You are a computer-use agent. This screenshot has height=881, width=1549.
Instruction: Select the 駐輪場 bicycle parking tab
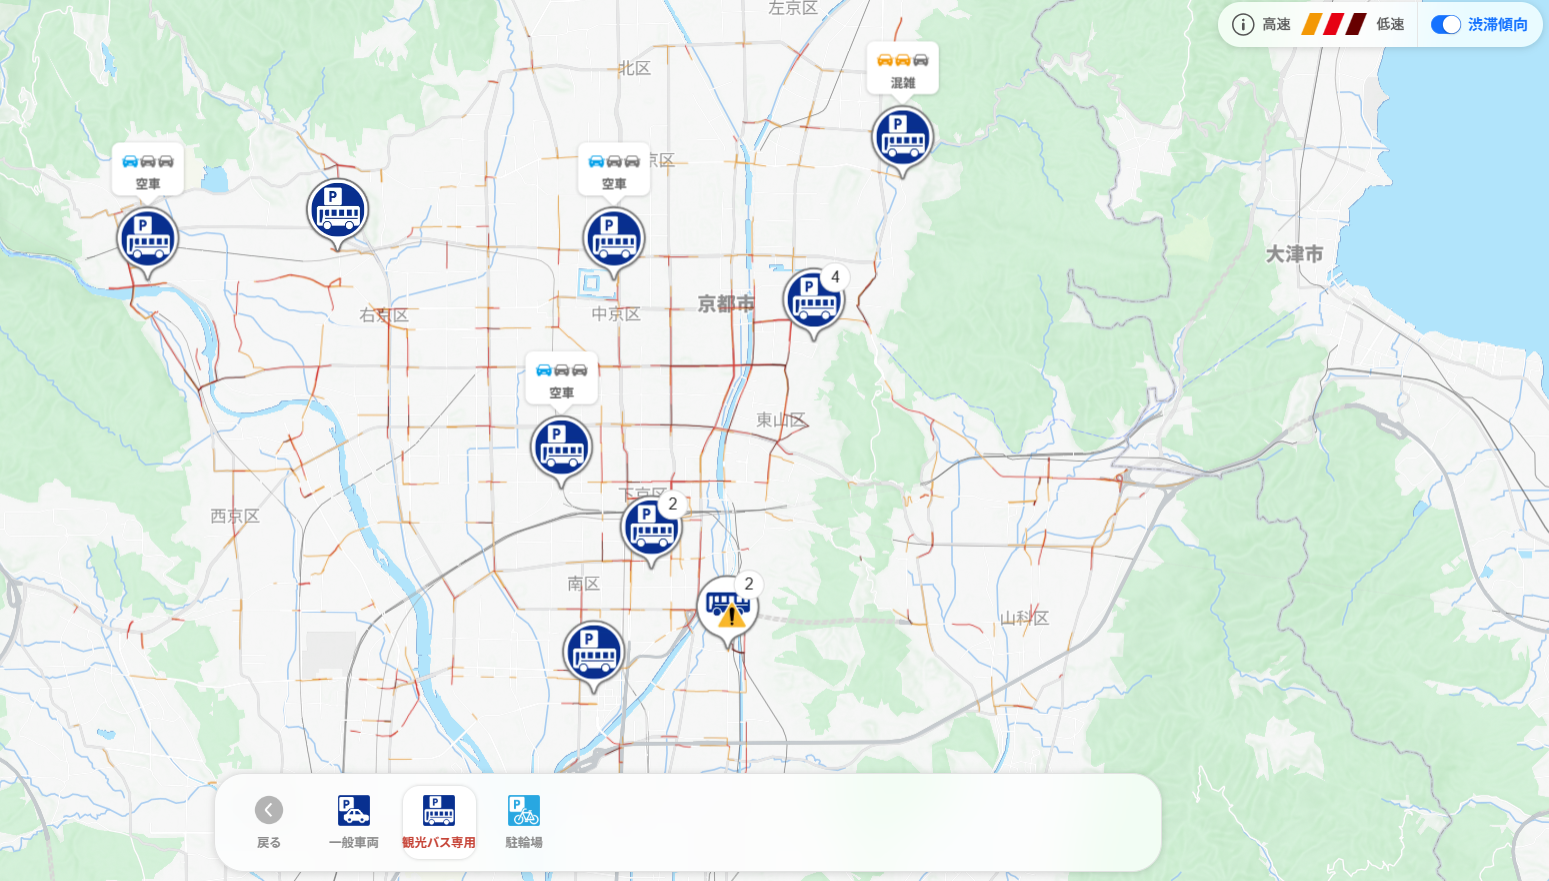[x=523, y=822]
